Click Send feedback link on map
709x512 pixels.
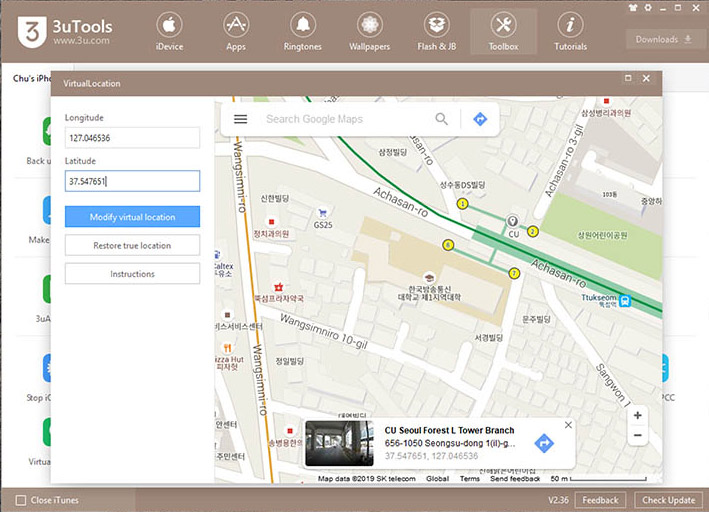point(515,479)
